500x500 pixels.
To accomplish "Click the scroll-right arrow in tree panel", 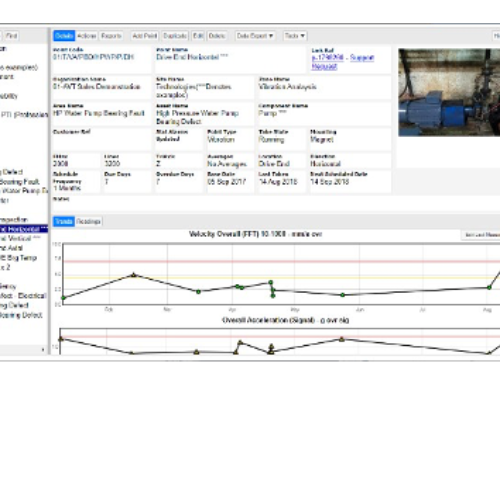I will (43, 350).
